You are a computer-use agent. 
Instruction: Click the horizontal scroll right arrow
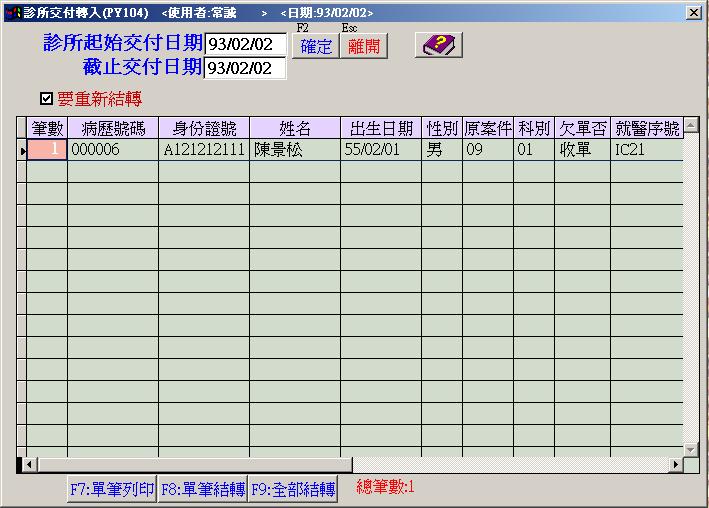click(676, 465)
